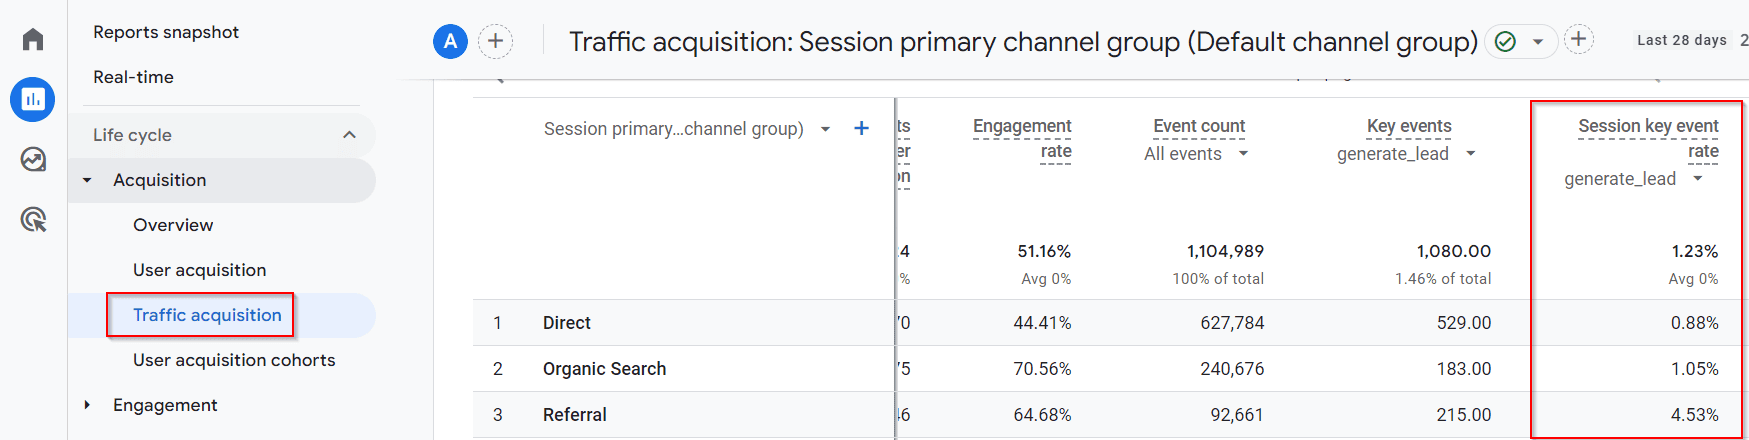Image resolution: width=1749 pixels, height=440 pixels.
Task: Go to Reports snapshot
Action: click(166, 32)
